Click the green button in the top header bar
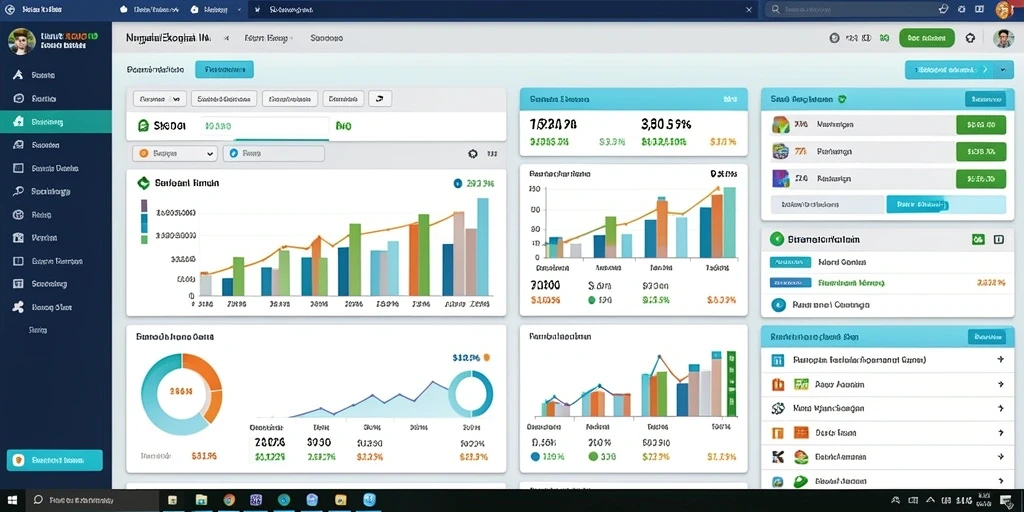 pos(927,38)
